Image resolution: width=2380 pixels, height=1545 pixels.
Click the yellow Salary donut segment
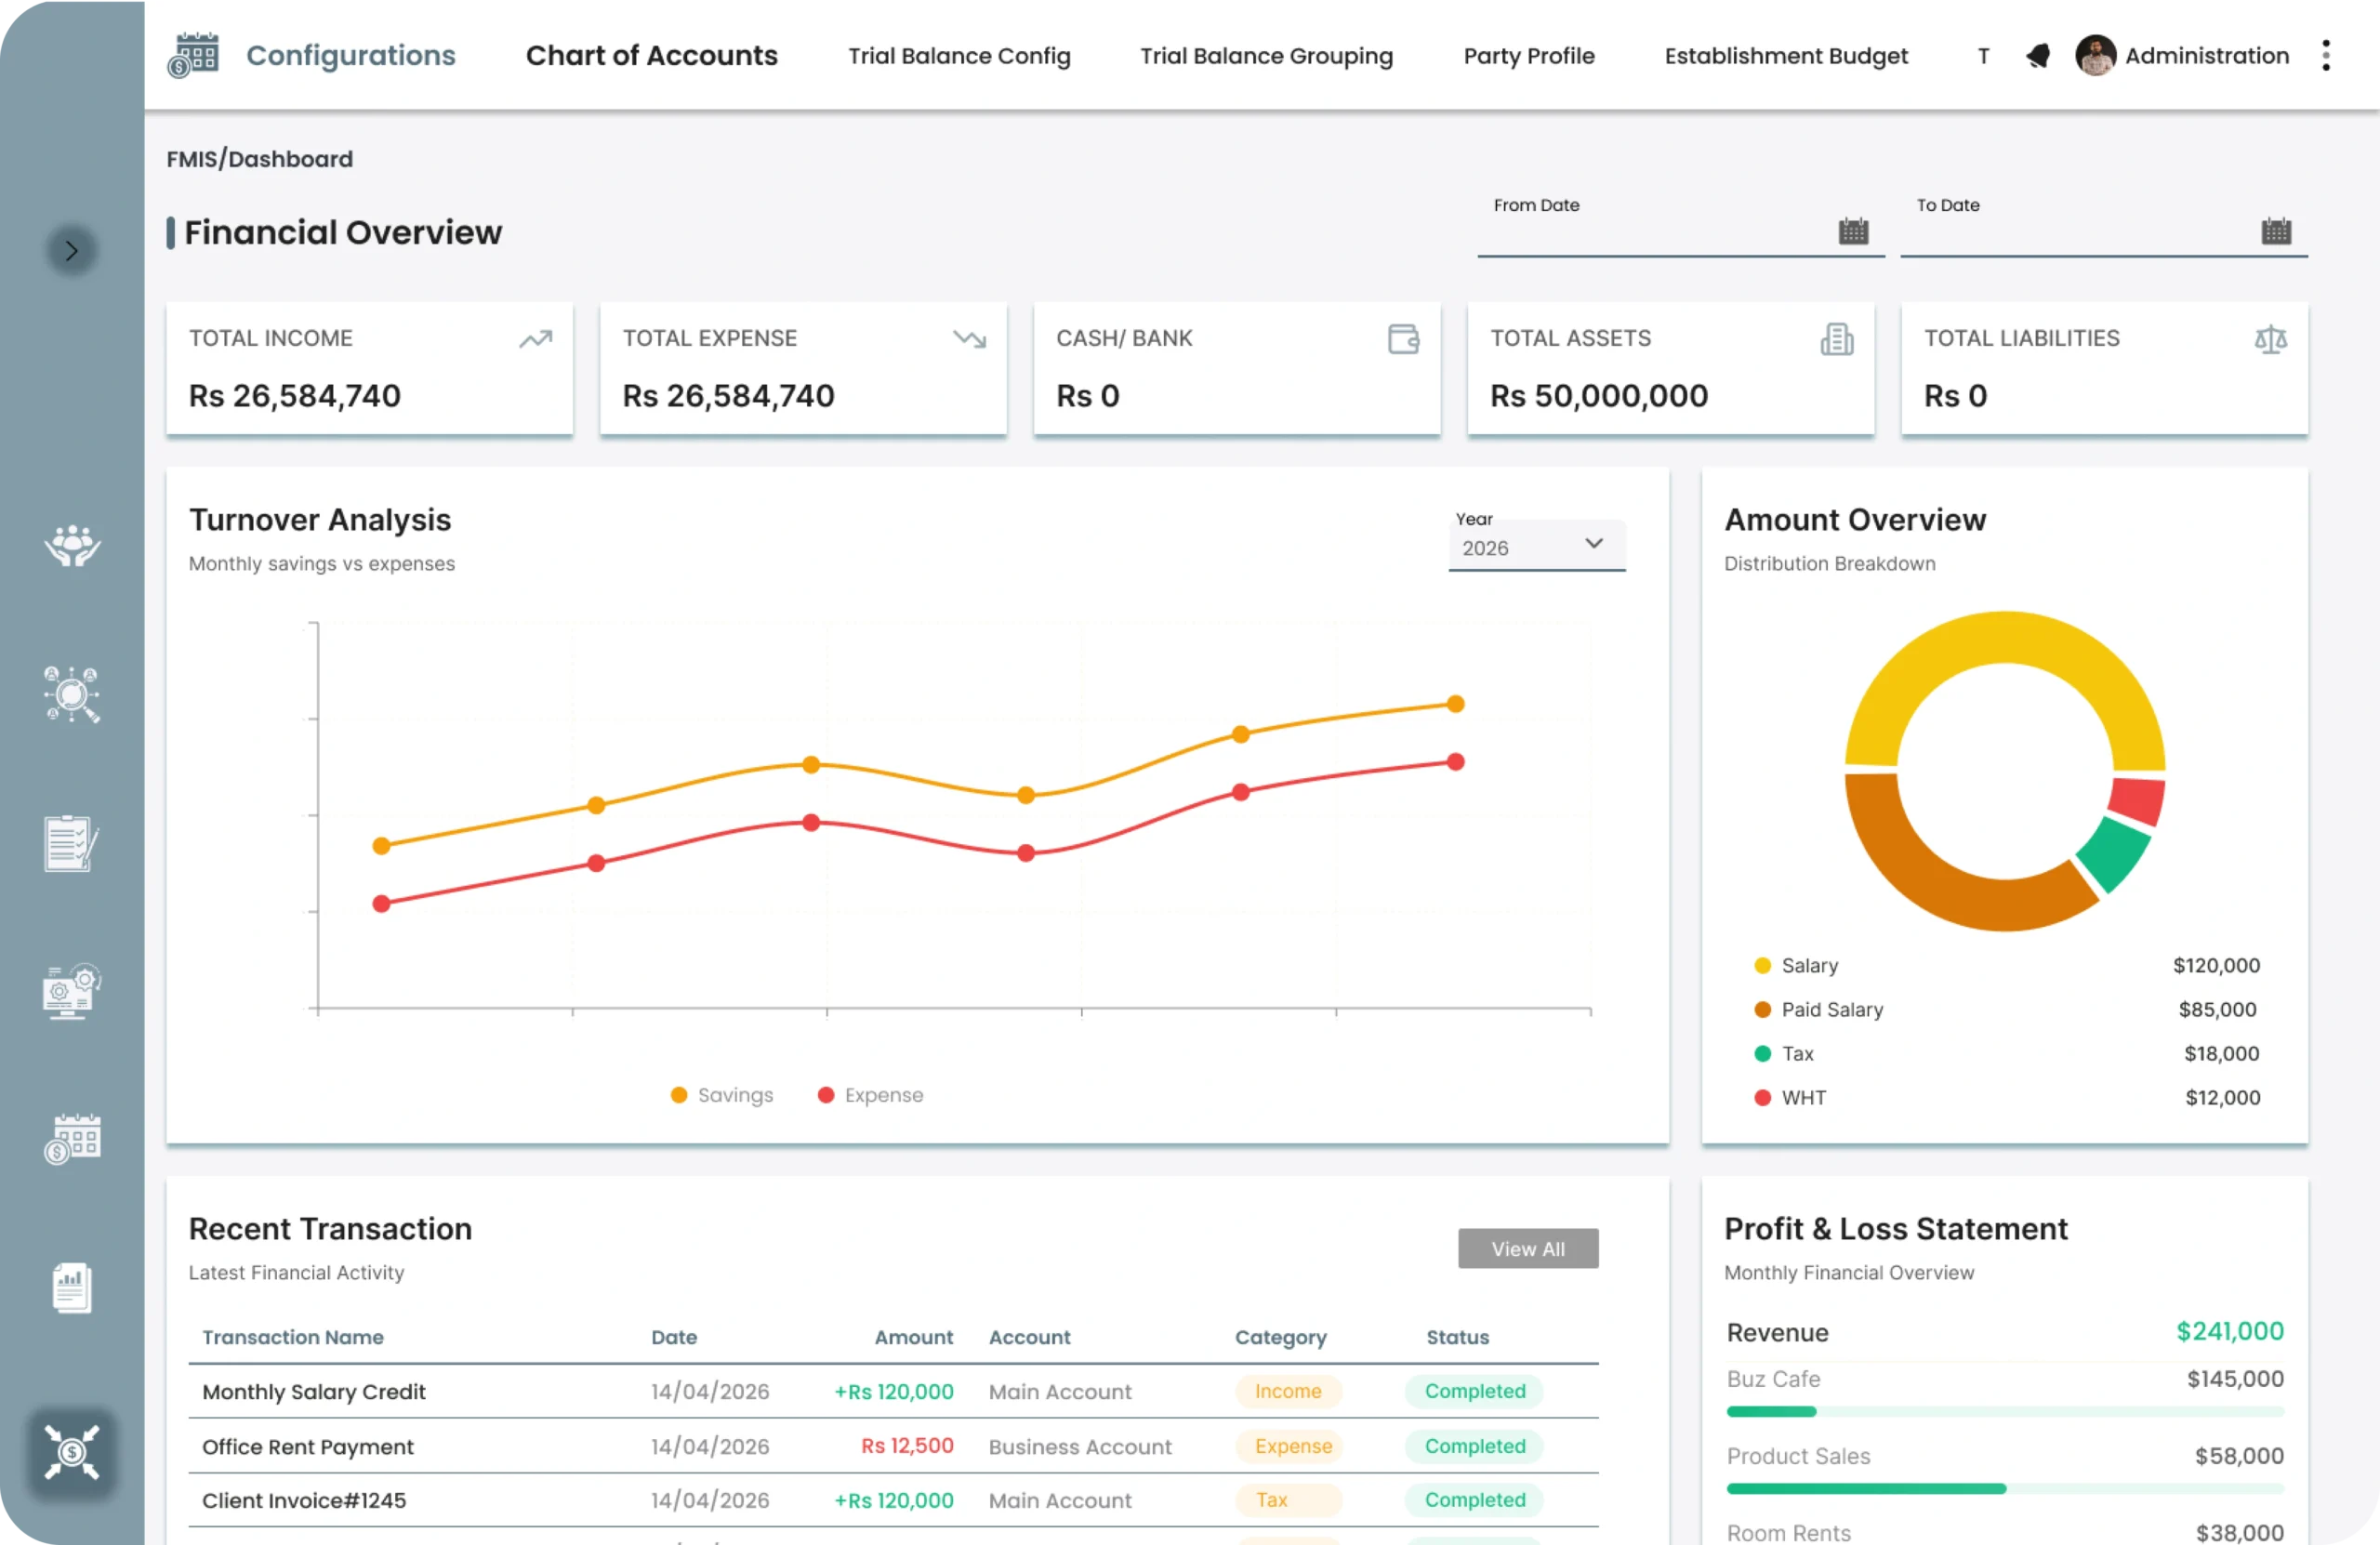pyautogui.click(x=2004, y=638)
